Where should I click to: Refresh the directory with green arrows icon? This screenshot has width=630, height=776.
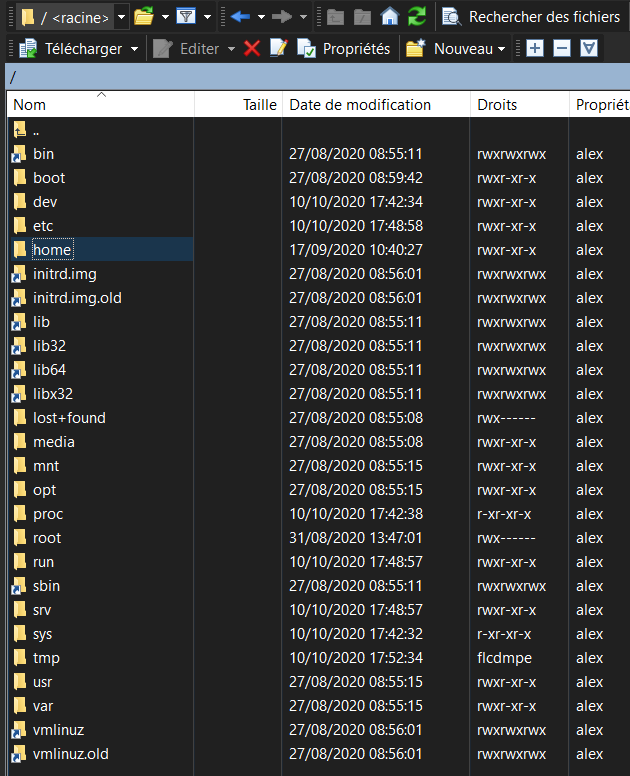click(x=417, y=16)
